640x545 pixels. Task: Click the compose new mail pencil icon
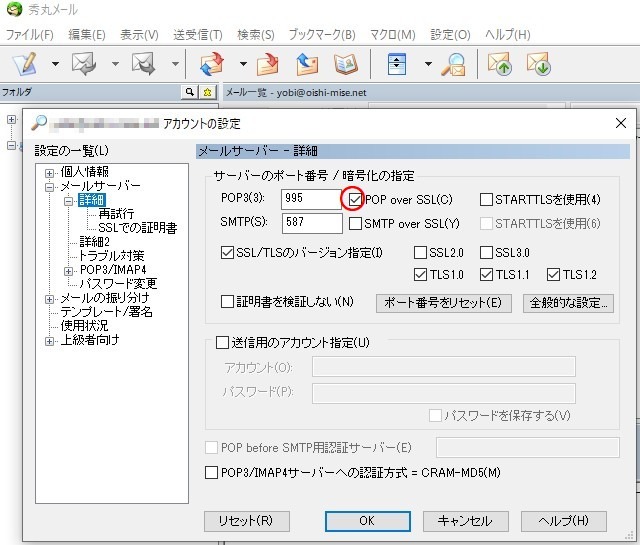pos(25,64)
